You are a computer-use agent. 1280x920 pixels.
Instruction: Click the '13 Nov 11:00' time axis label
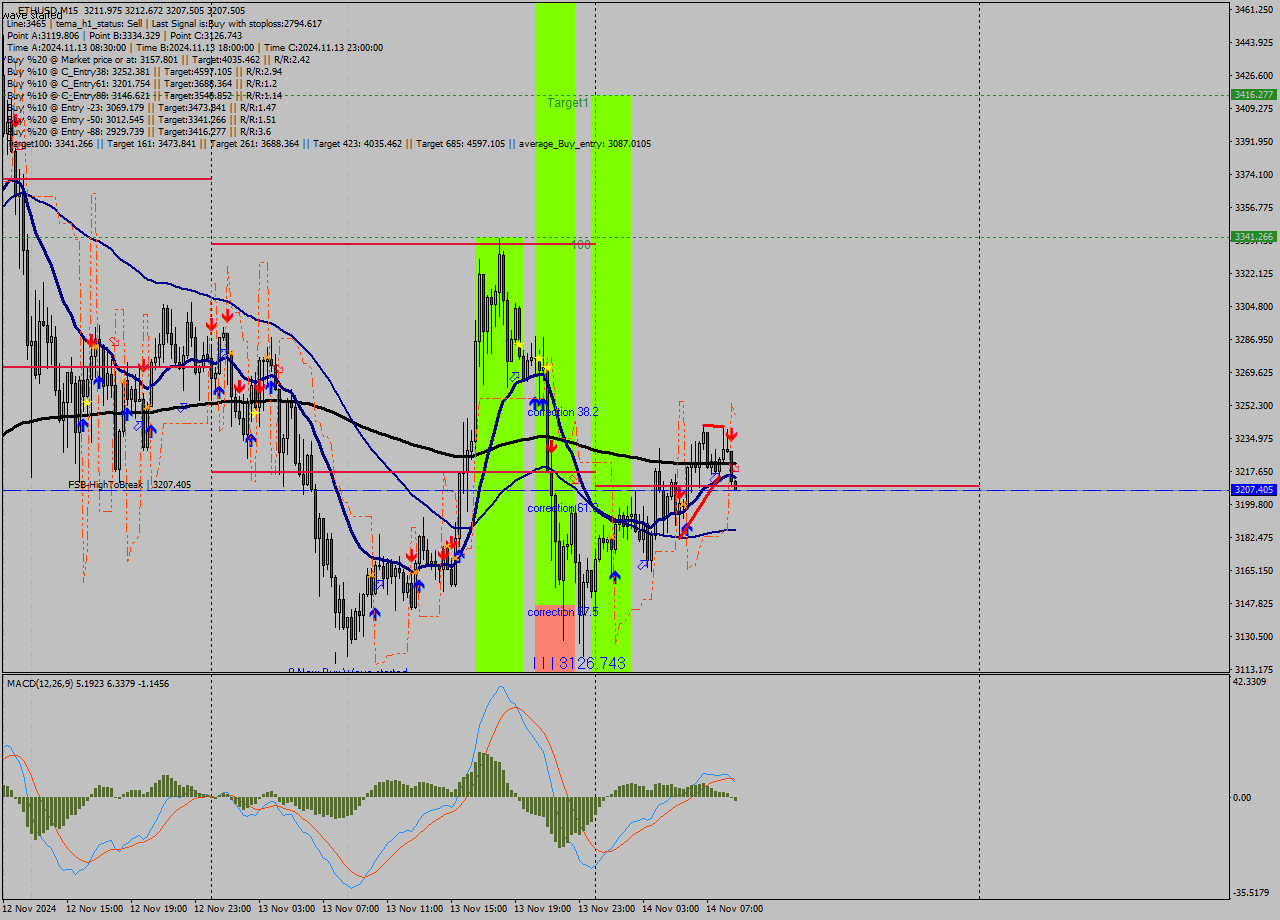(x=415, y=909)
